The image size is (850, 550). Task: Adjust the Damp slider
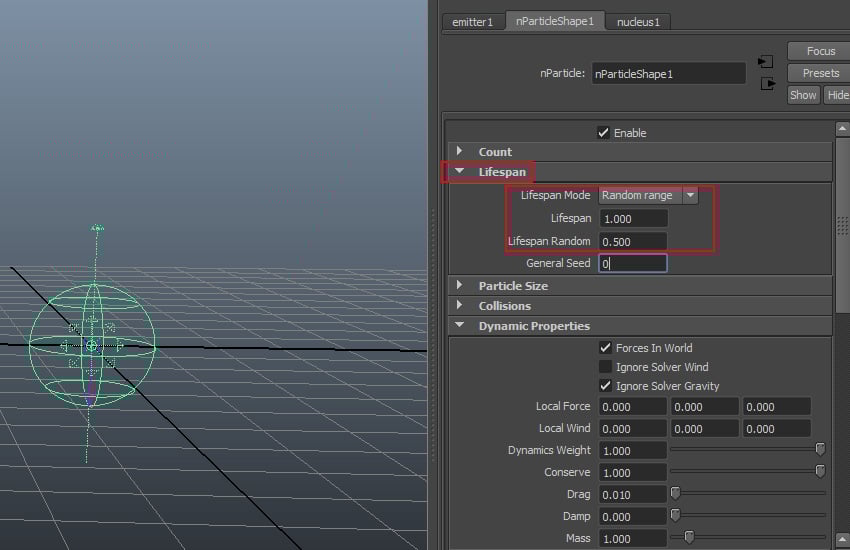coord(675,515)
